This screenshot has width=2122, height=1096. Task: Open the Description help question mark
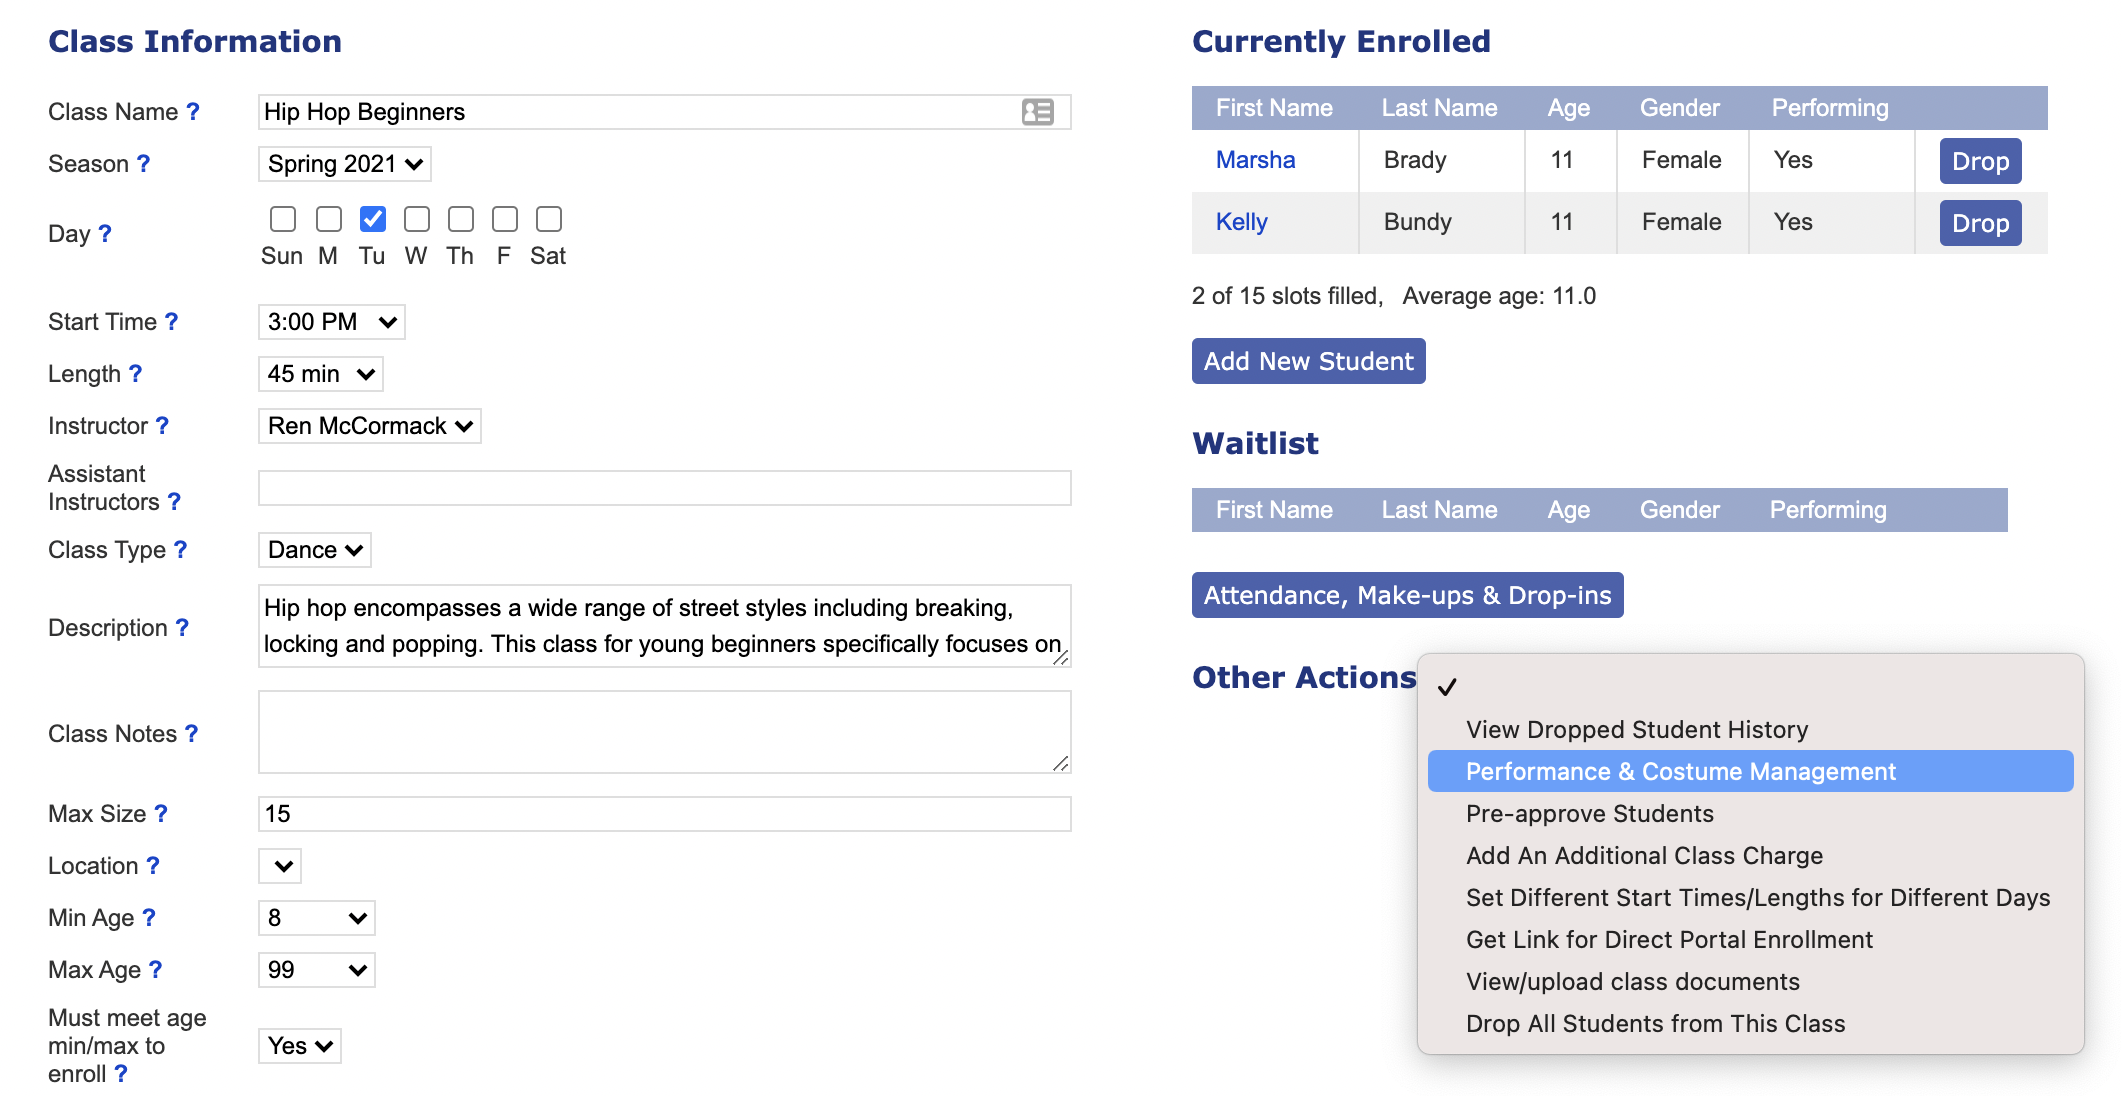pyautogui.click(x=182, y=628)
